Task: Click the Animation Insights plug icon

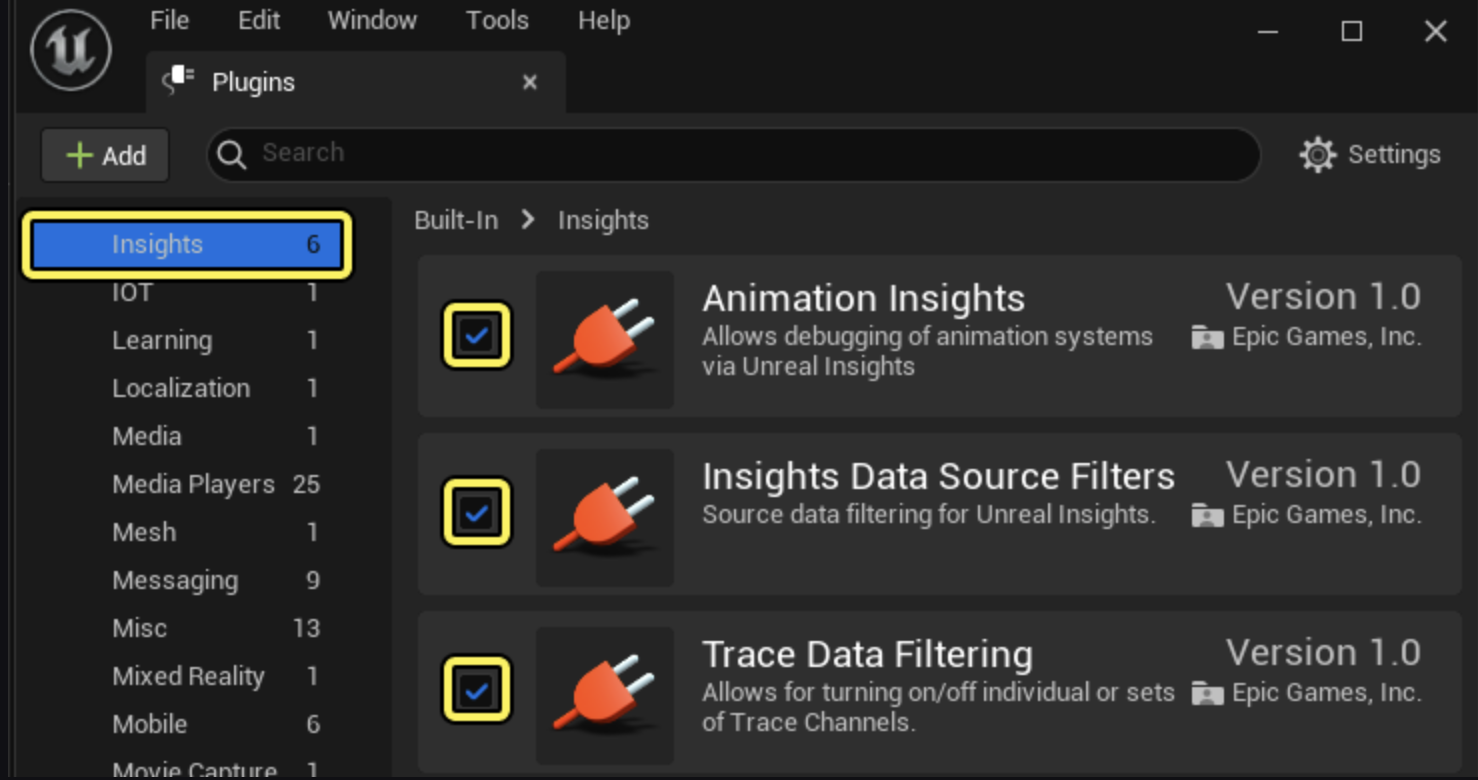Action: (x=605, y=339)
